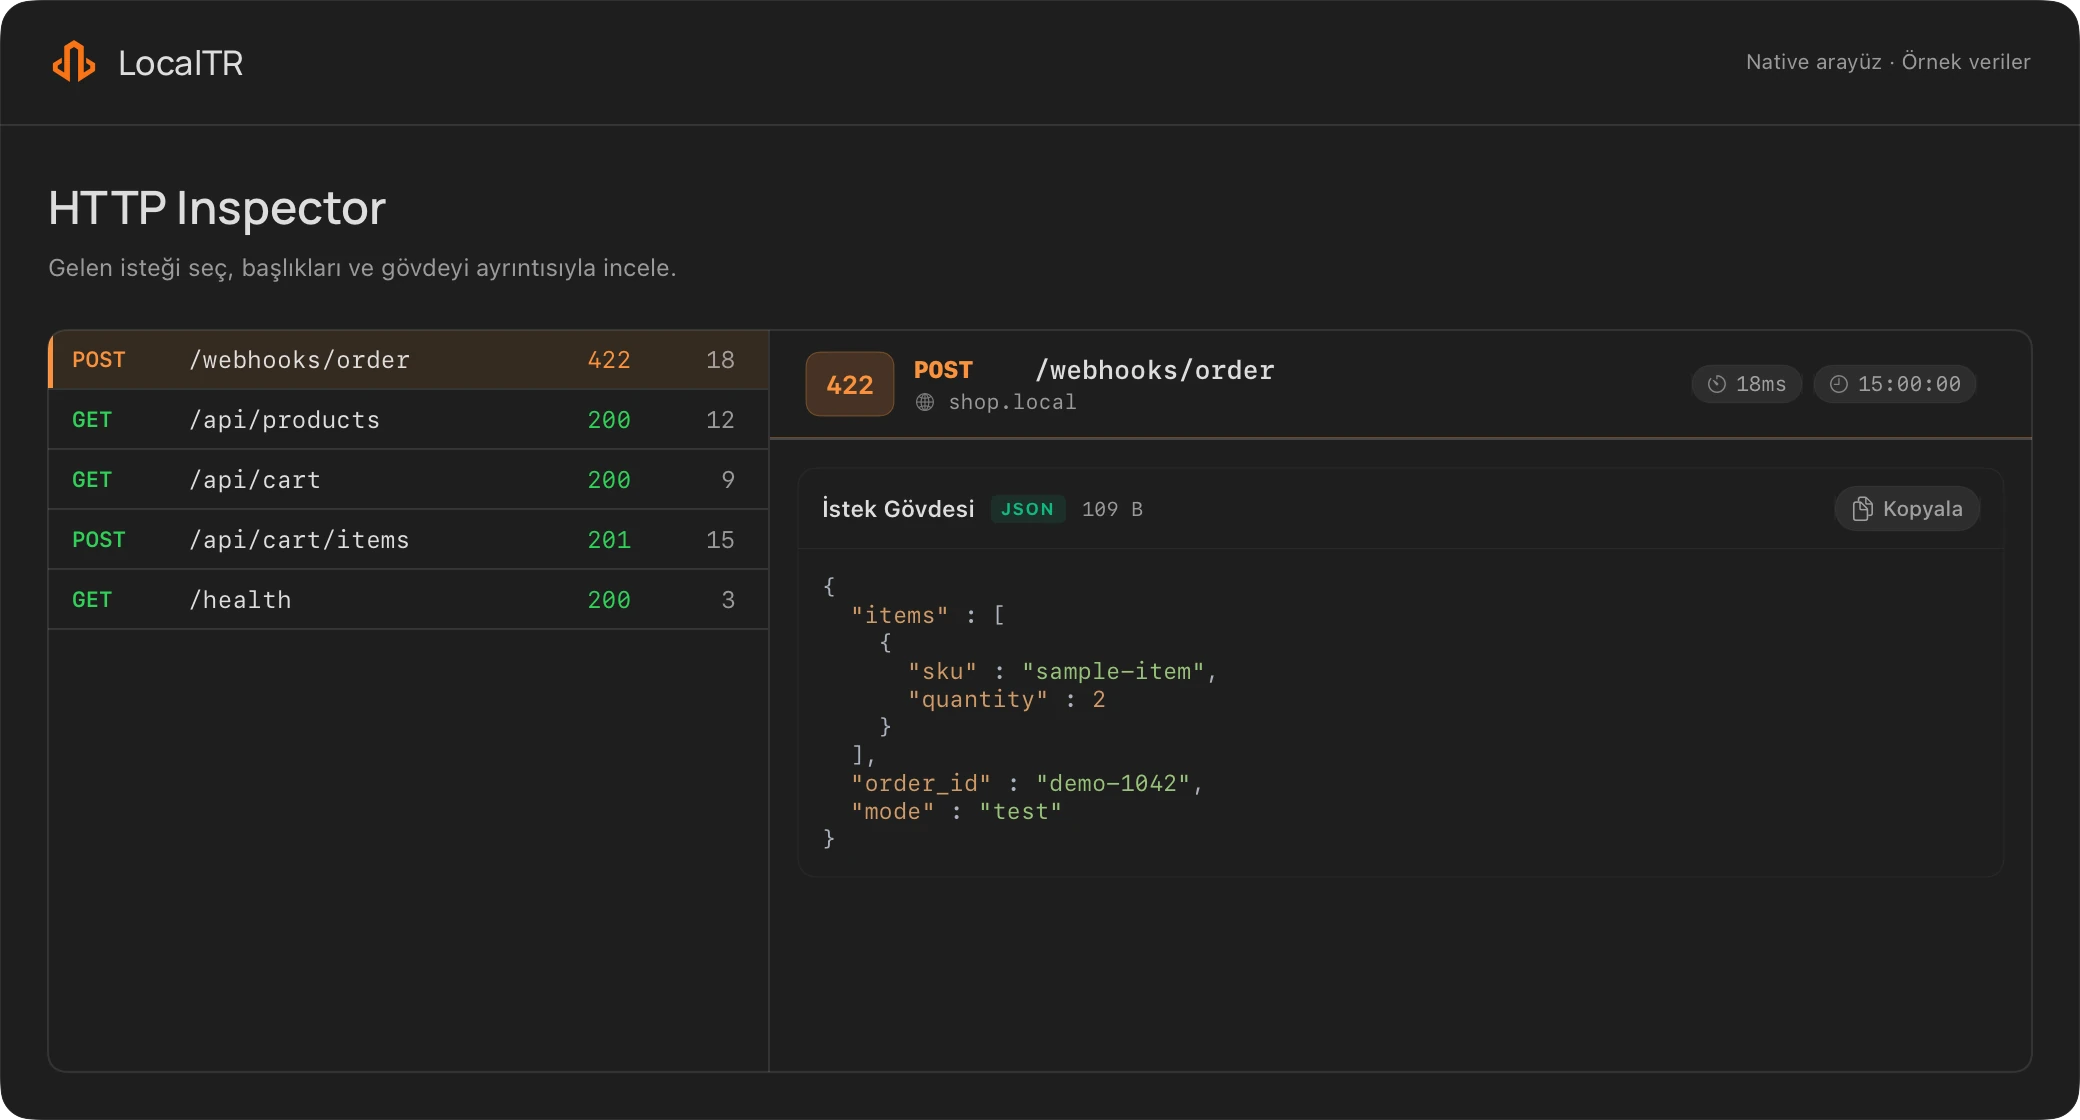Click the clock icon in 15:00:00 badge
2080x1120 pixels.
tap(1838, 384)
